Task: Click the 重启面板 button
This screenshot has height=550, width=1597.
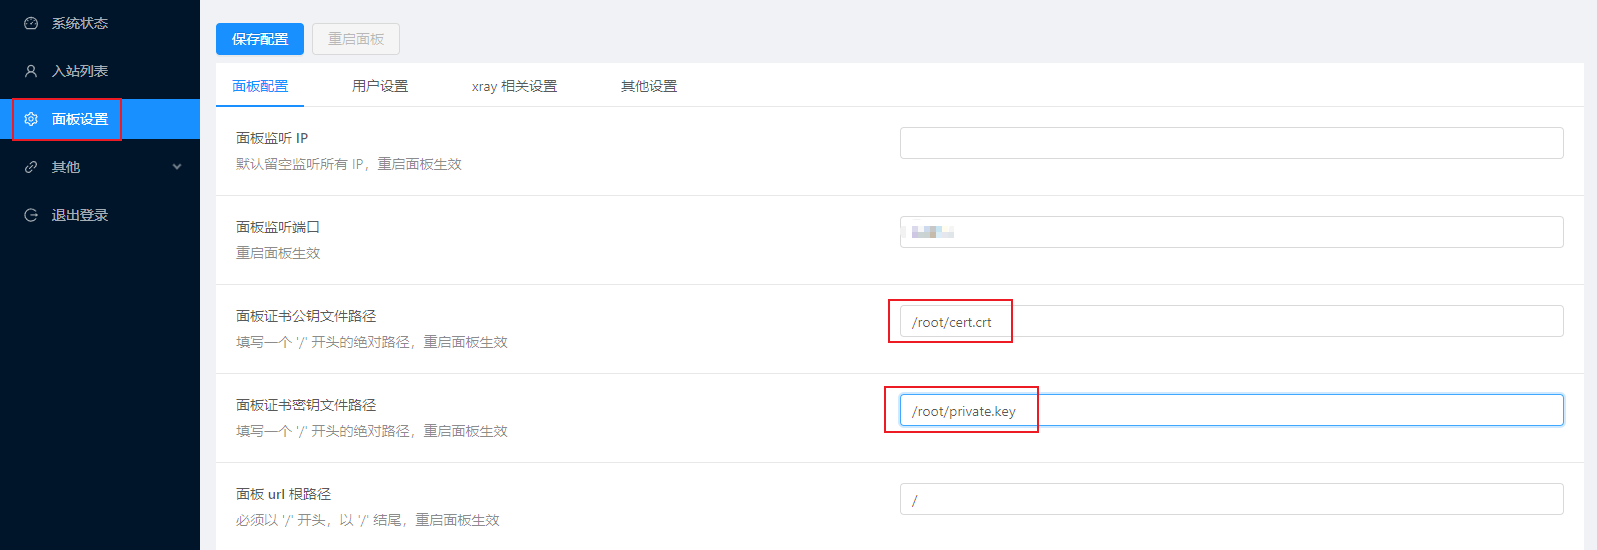Action: (356, 39)
